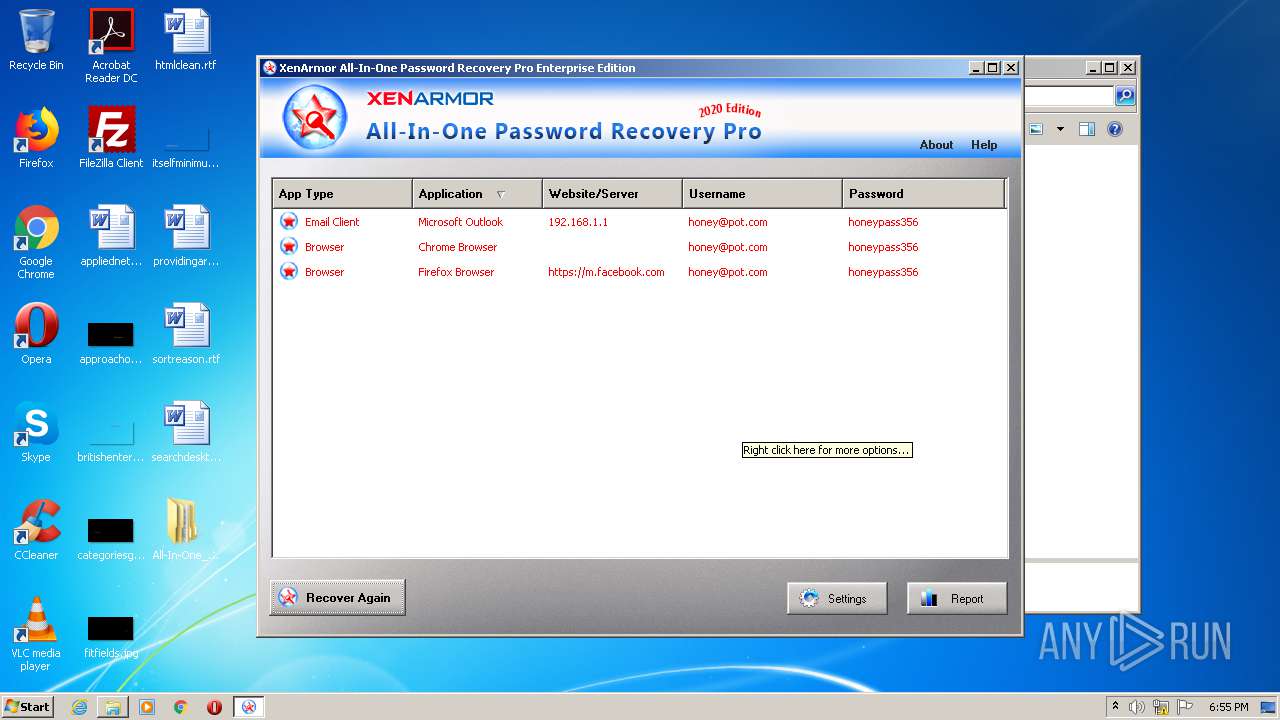Select the Chrome Browser application cell
Viewport: 1280px width, 720px height.
click(x=457, y=247)
